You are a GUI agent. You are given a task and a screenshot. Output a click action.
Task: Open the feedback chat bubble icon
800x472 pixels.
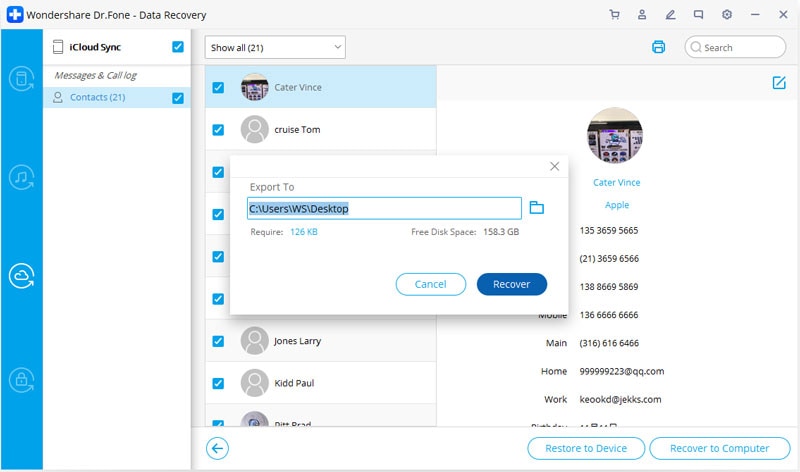(x=698, y=15)
